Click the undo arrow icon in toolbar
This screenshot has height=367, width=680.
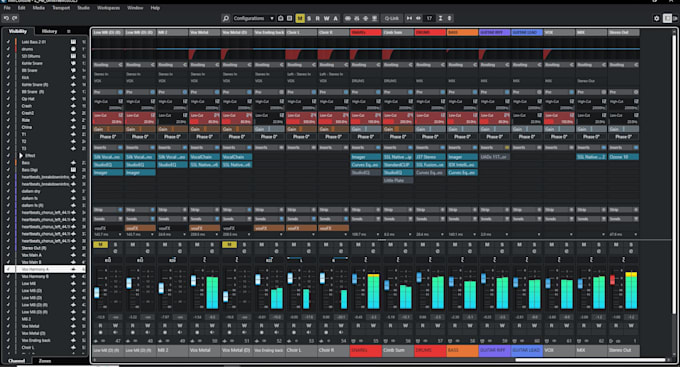(x=6, y=18)
